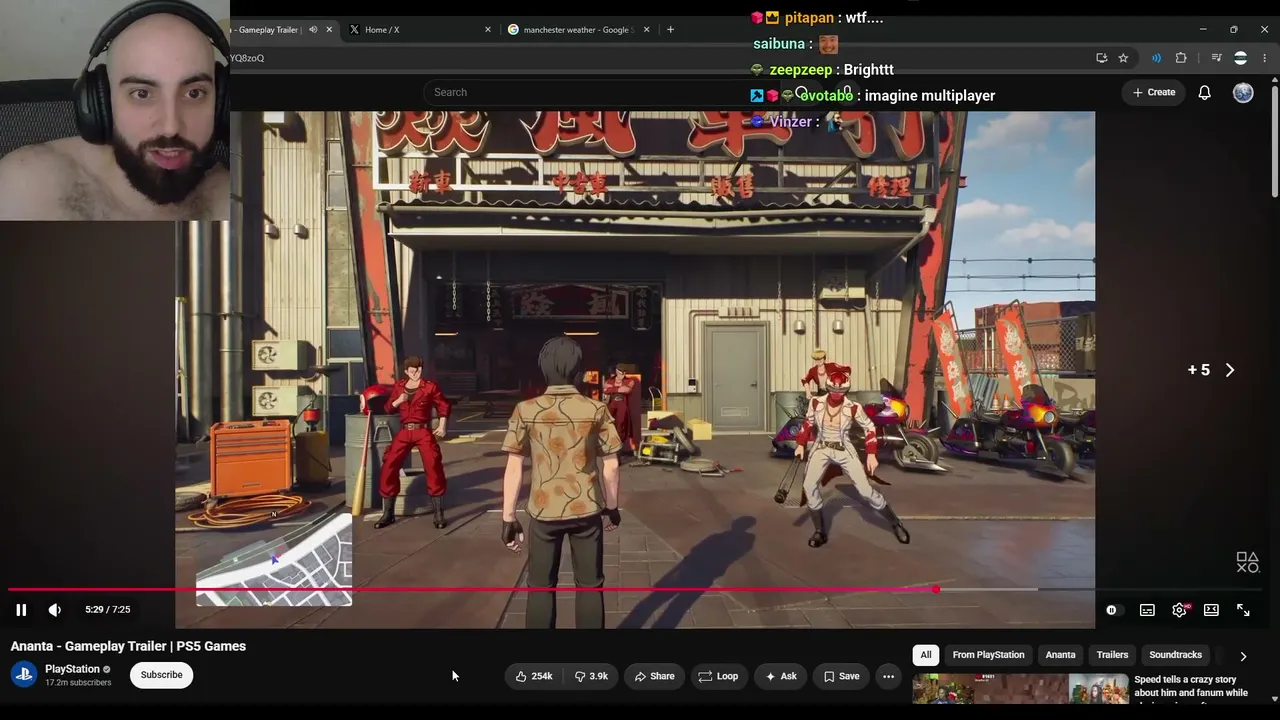This screenshot has height=720, width=1280.
Task: Open a new browser tab
Action: click(x=670, y=30)
